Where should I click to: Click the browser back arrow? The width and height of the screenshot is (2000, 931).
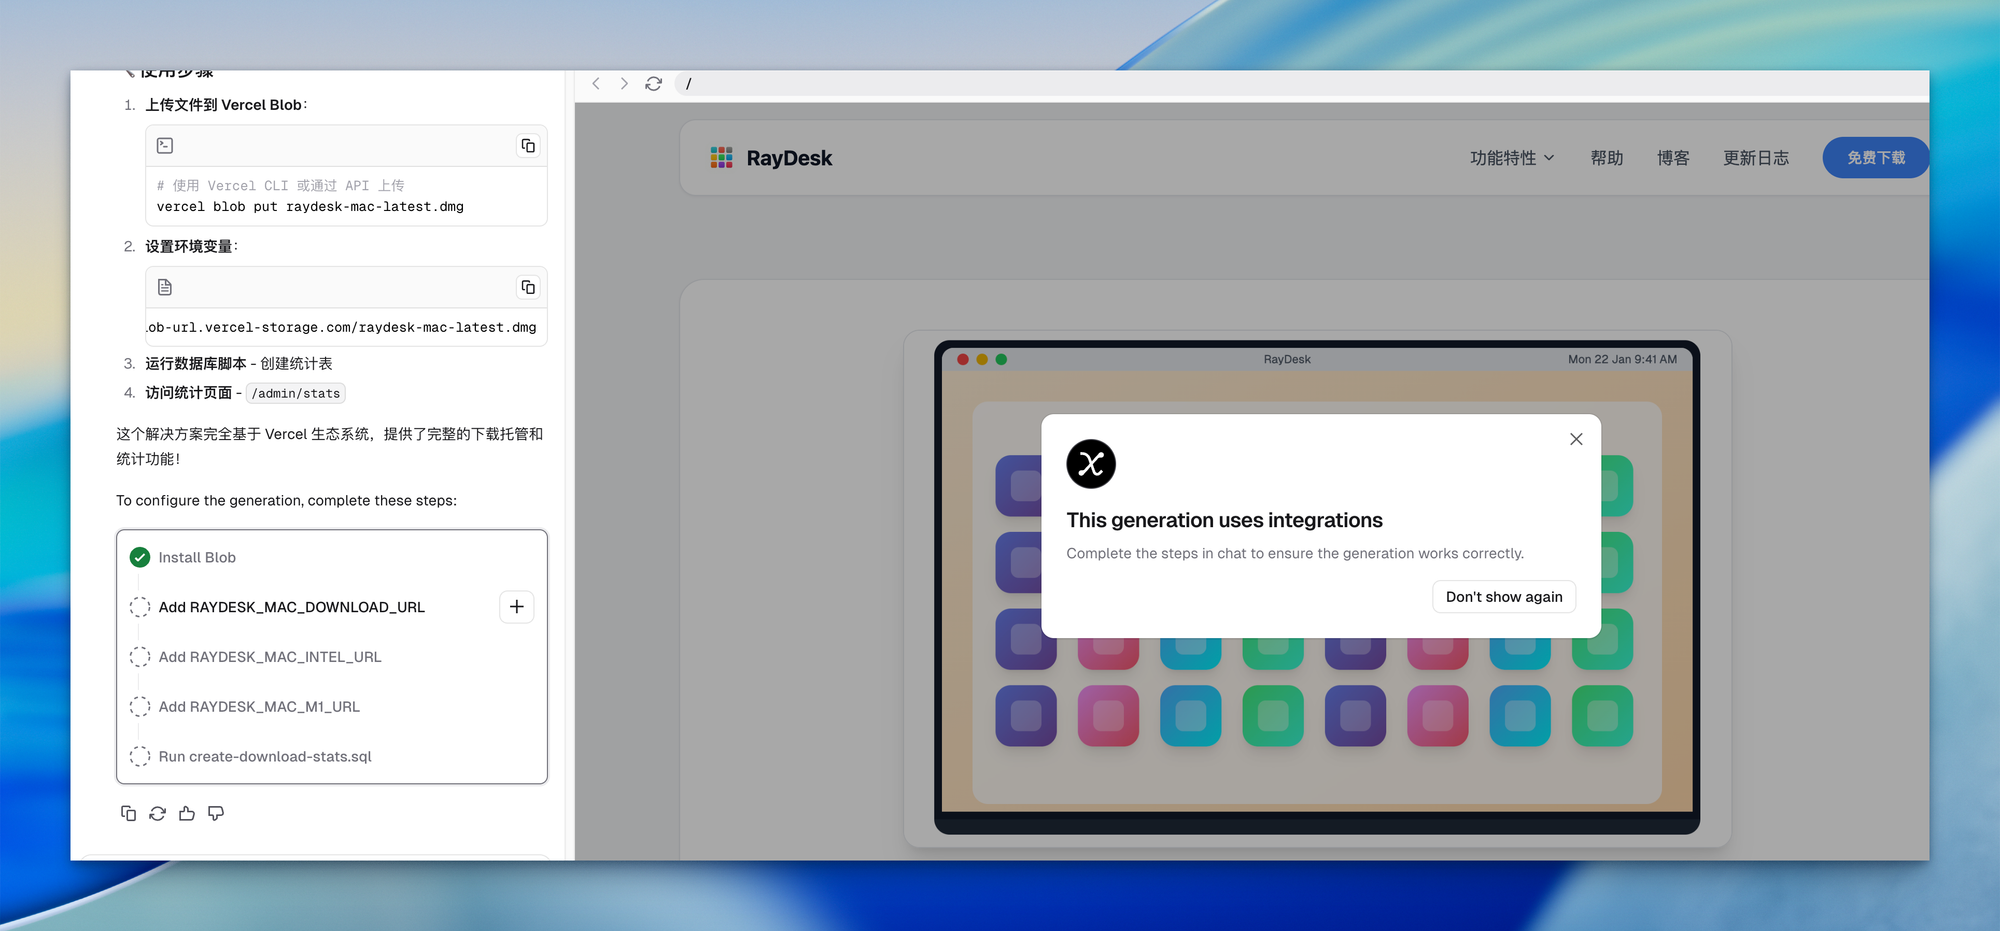tap(596, 84)
